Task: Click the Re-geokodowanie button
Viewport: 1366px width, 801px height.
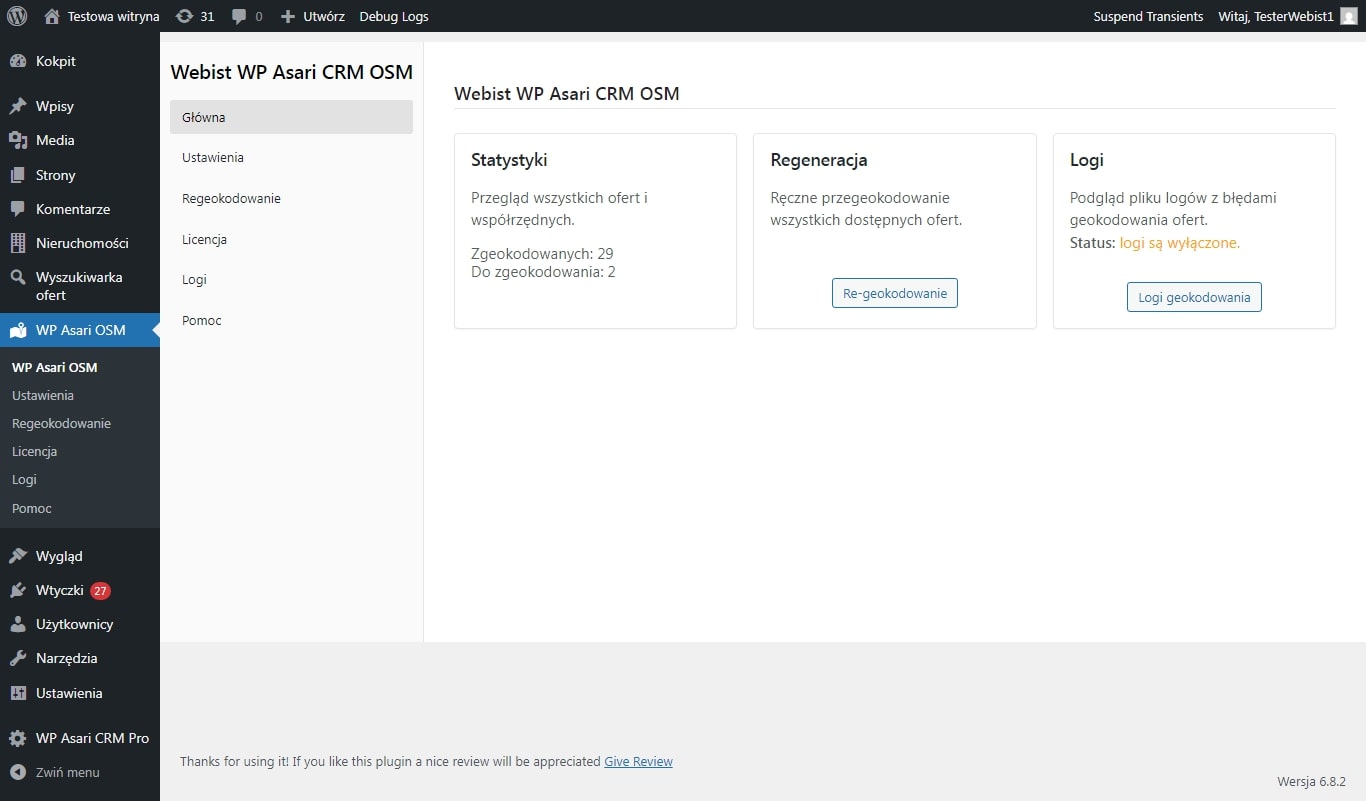Action: coord(894,293)
